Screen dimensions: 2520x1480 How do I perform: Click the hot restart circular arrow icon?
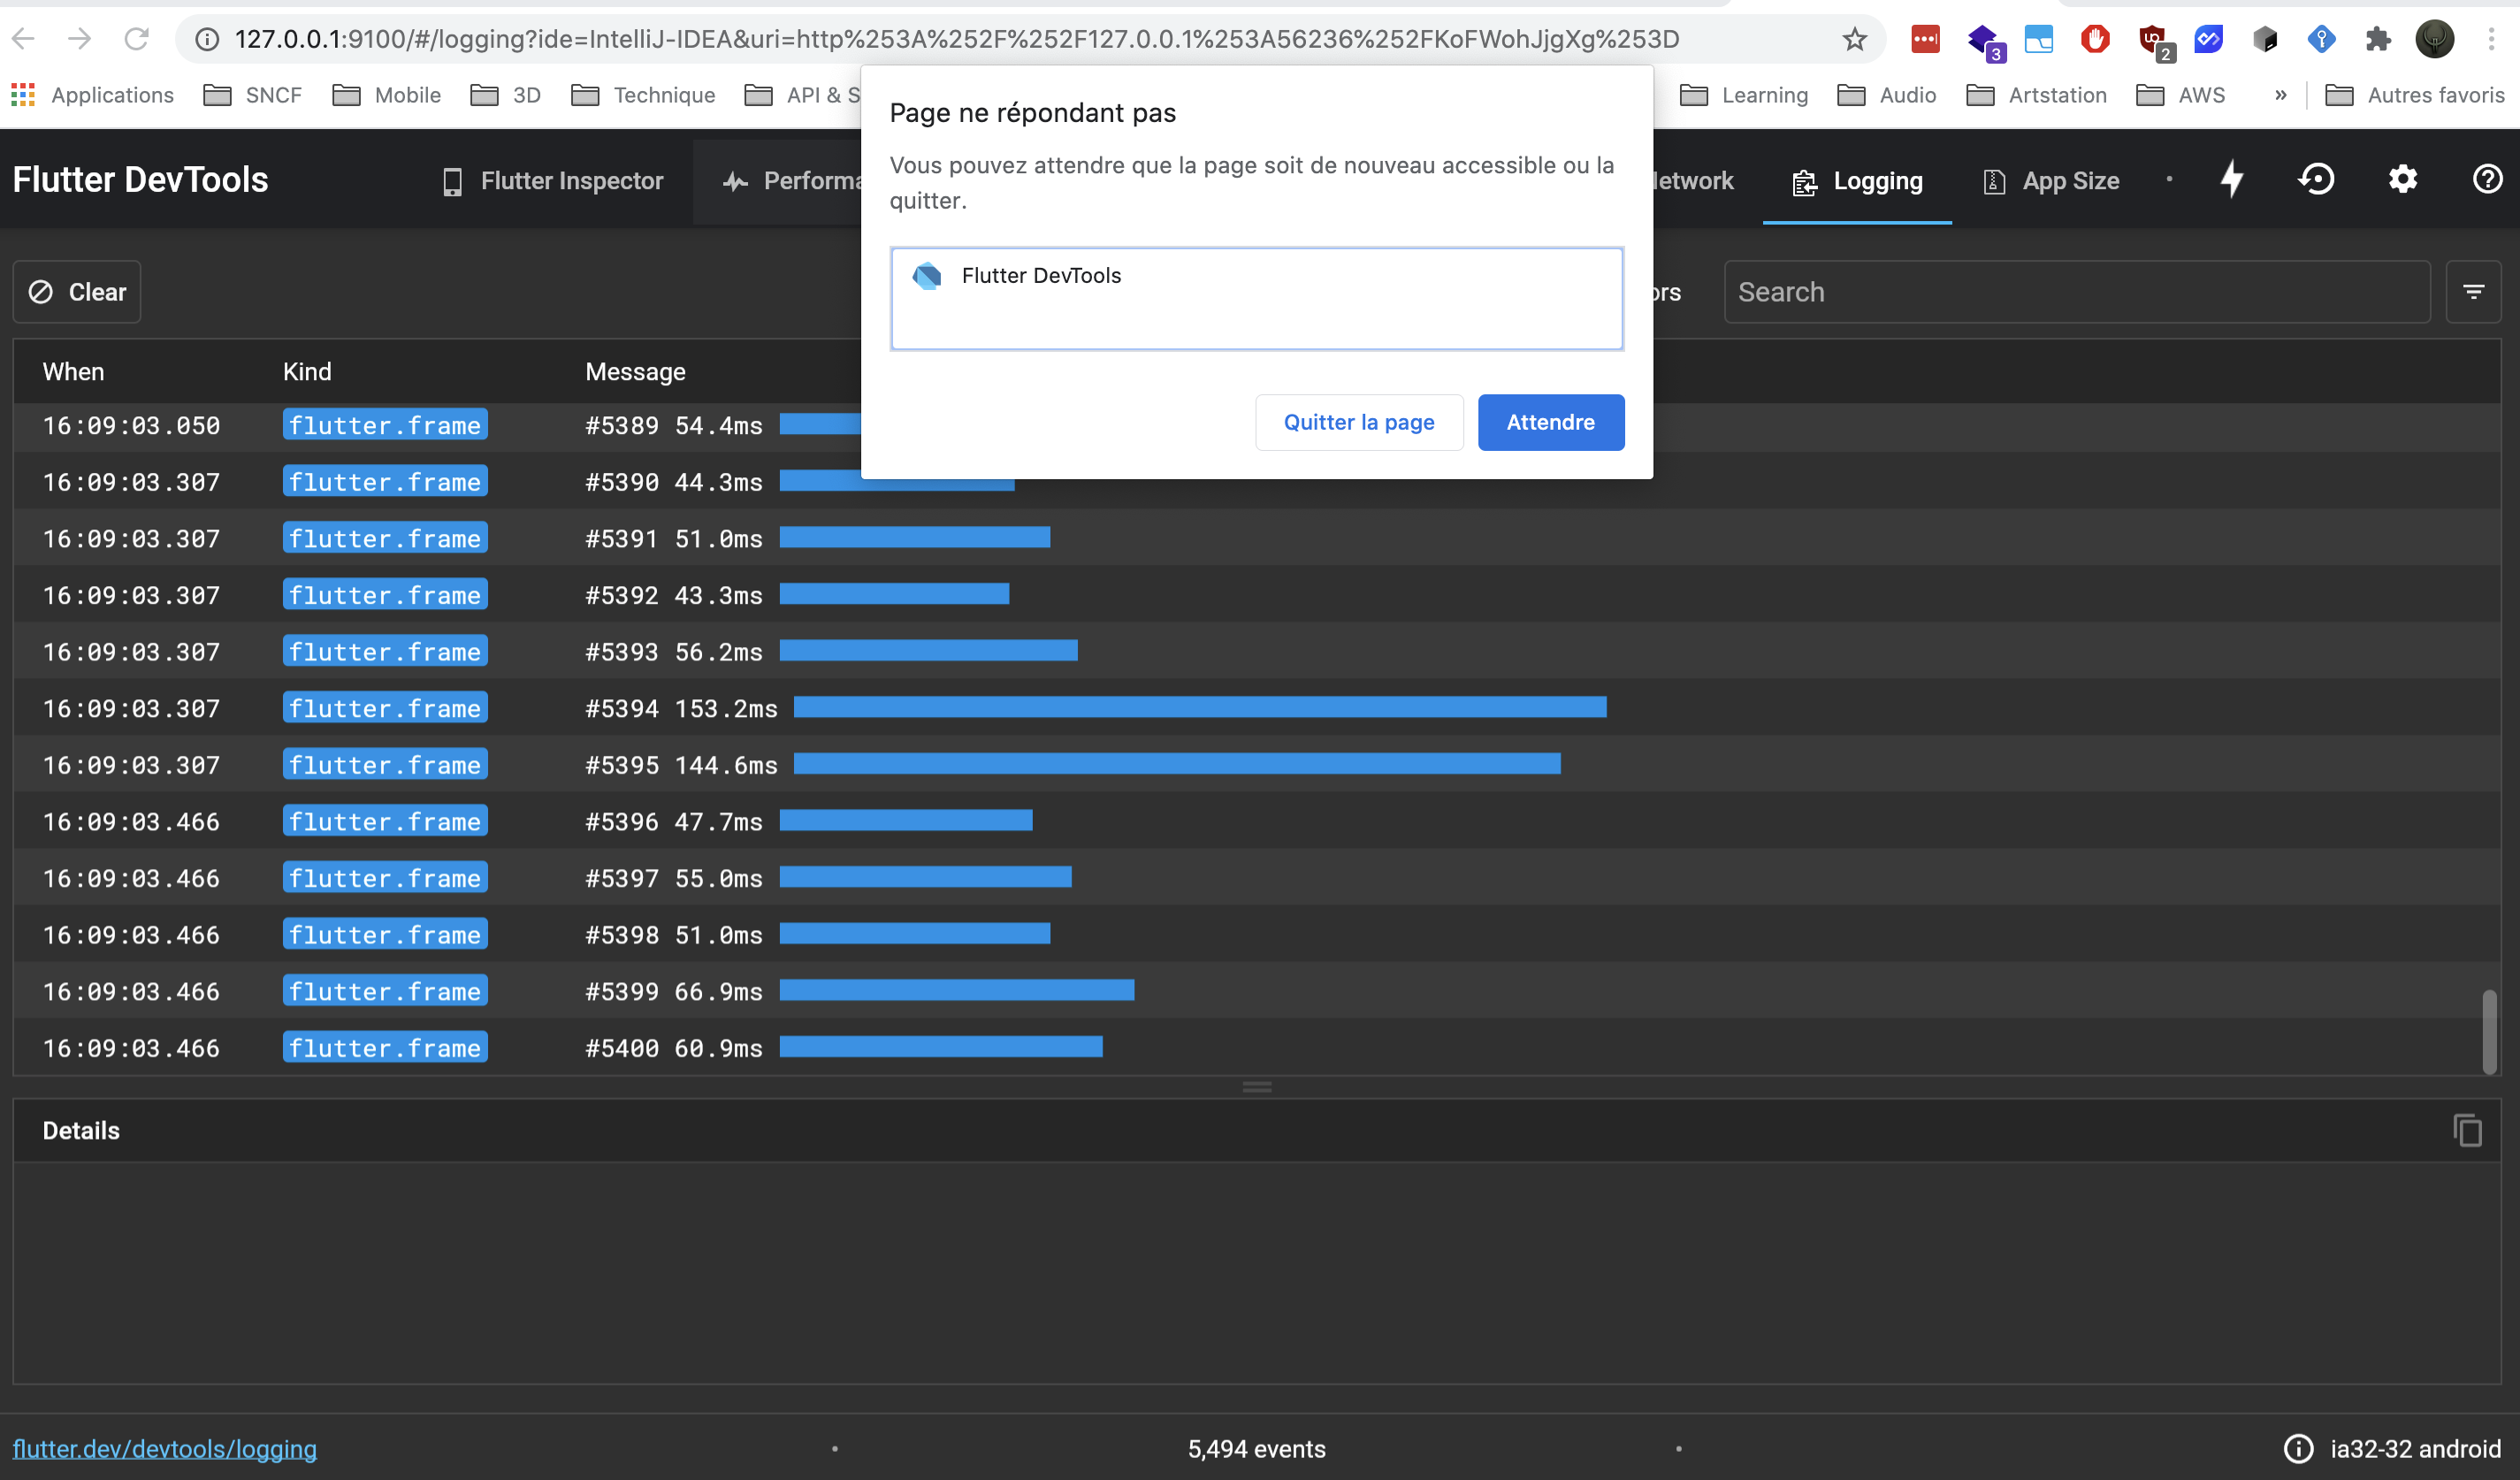click(2317, 180)
